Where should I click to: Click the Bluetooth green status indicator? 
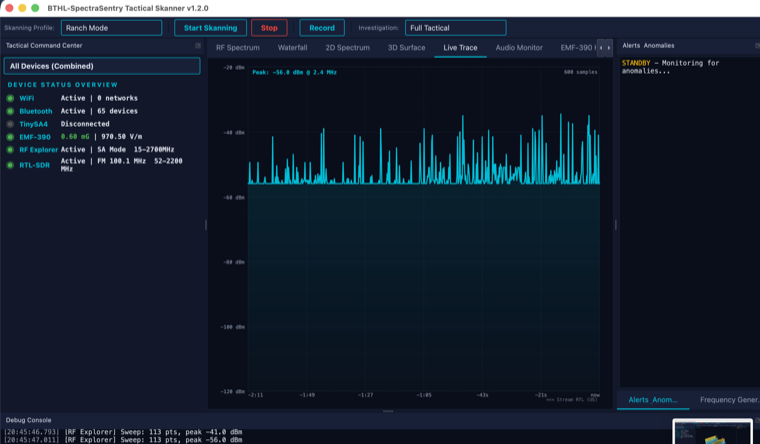tap(10, 111)
